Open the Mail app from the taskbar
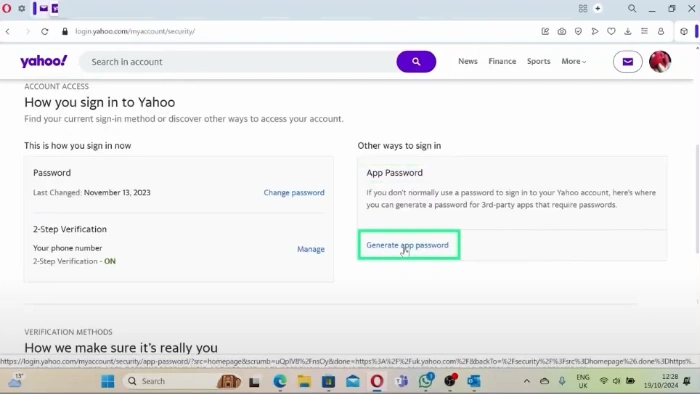This screenshot has height=394, width=700. tap(353, 382)
